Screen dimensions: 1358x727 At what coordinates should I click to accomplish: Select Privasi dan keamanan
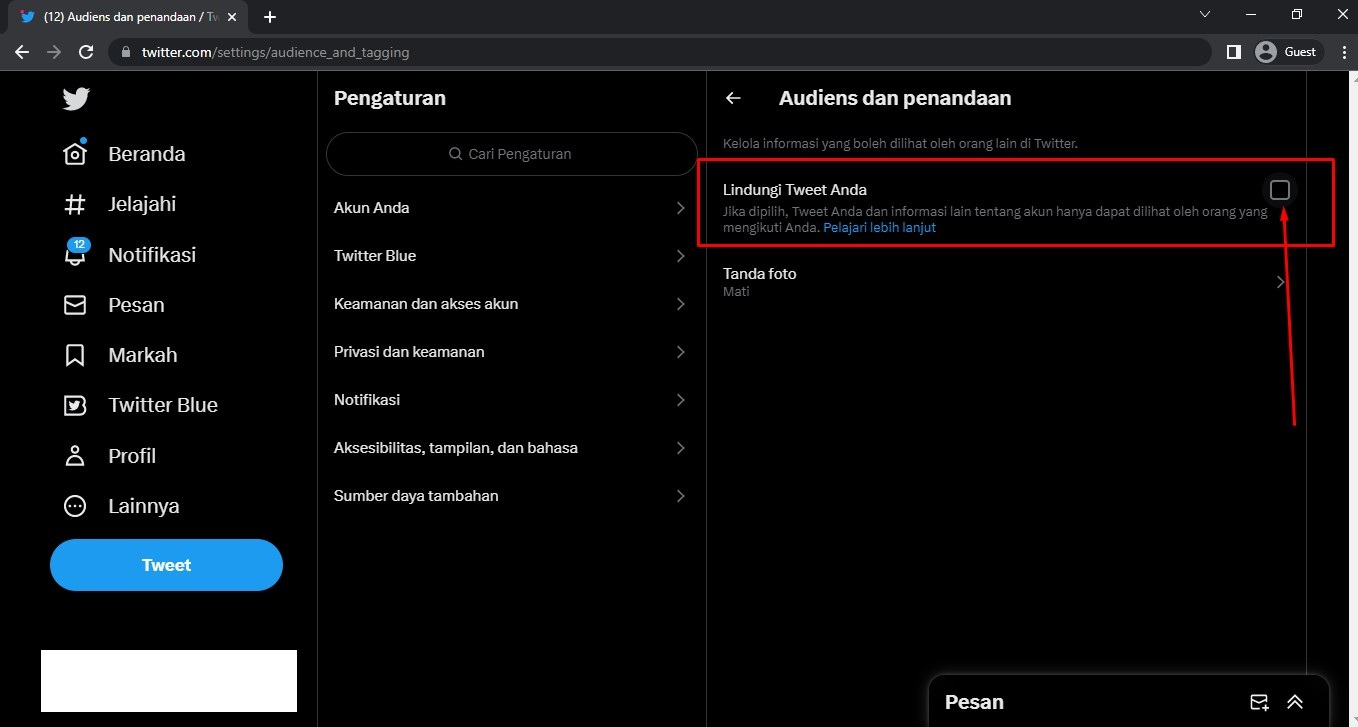[512, 352]
